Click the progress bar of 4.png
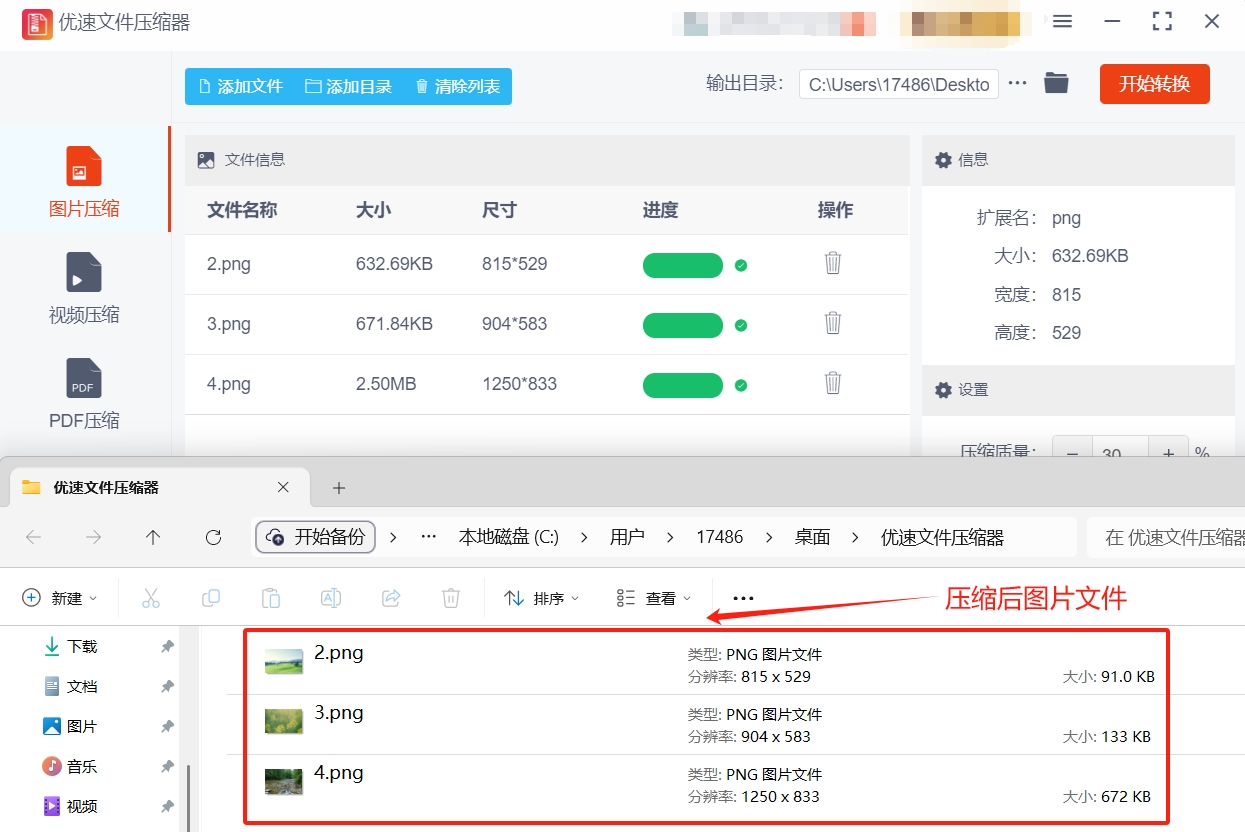Viewport: 1245px width, 832px height. (683, 385)
